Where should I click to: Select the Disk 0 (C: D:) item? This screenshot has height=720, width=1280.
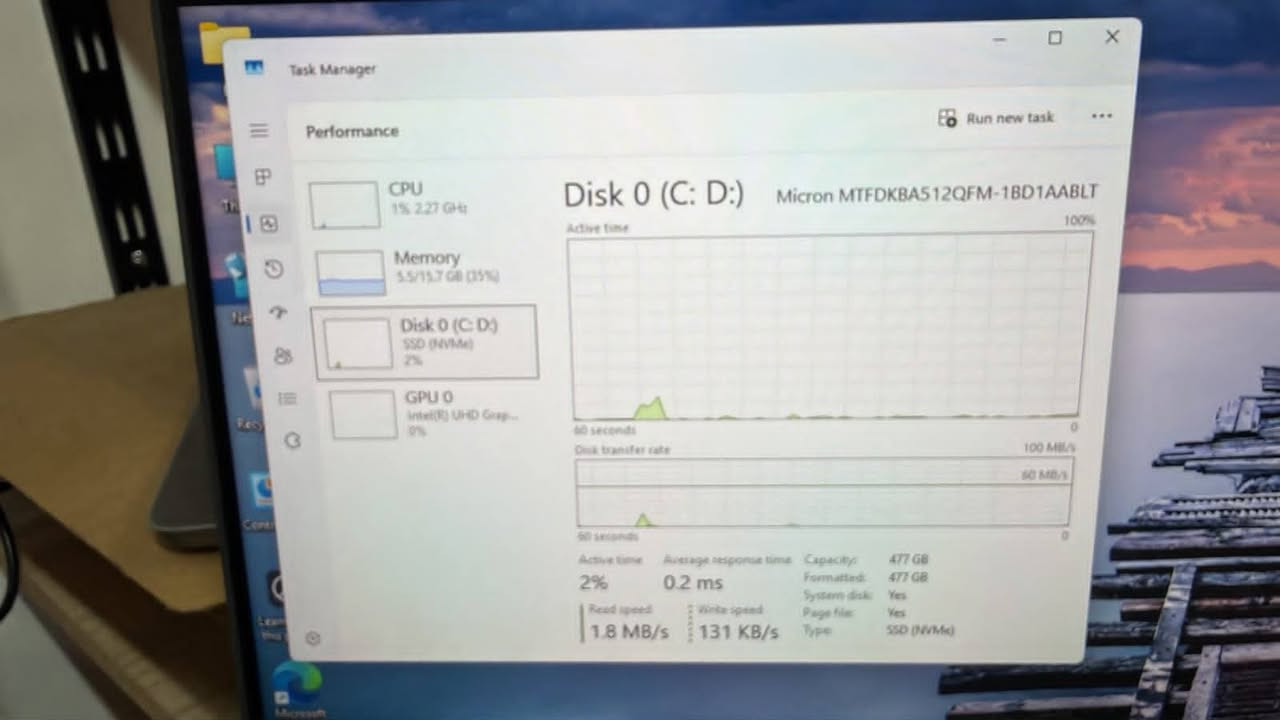[x=426, y=343]
